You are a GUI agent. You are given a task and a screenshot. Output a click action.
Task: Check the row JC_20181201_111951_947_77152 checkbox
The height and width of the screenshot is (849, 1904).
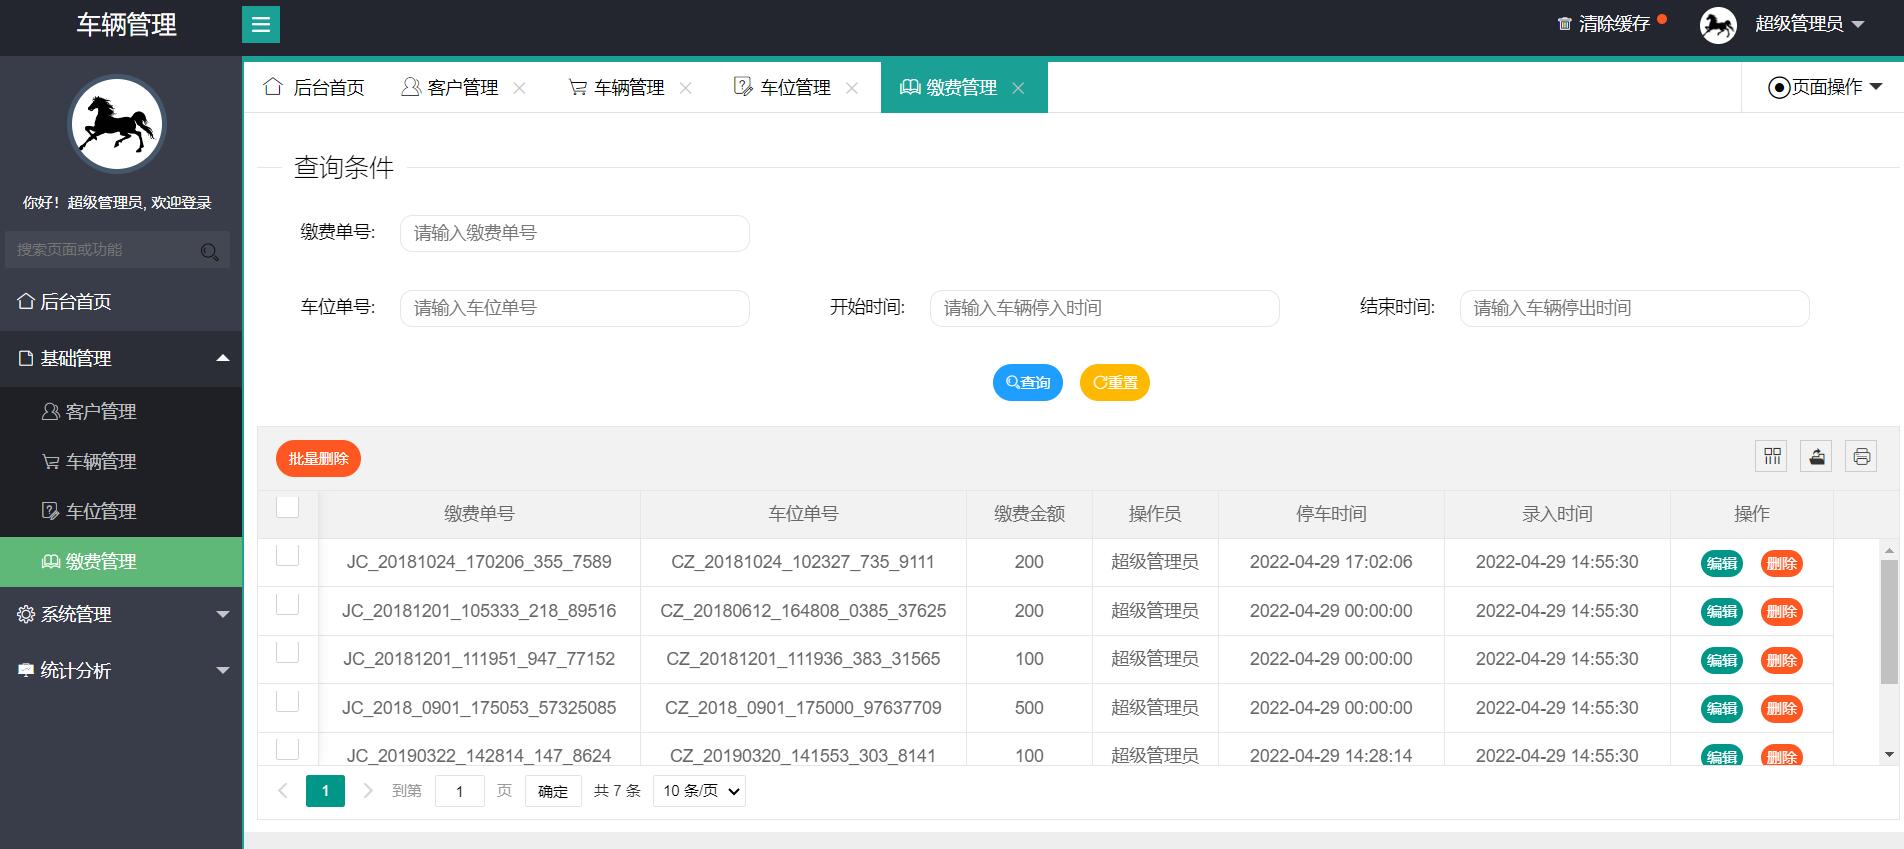(287, 651)
